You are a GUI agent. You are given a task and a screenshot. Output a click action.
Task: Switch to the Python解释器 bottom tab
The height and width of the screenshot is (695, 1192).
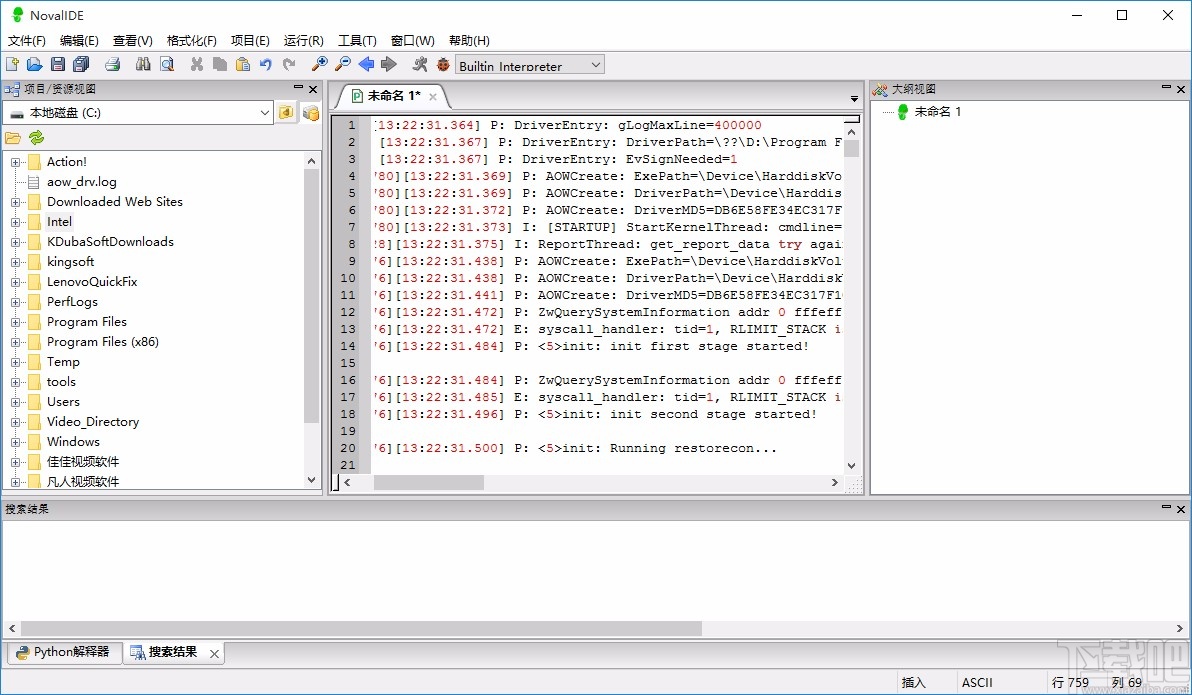[64, 652]
